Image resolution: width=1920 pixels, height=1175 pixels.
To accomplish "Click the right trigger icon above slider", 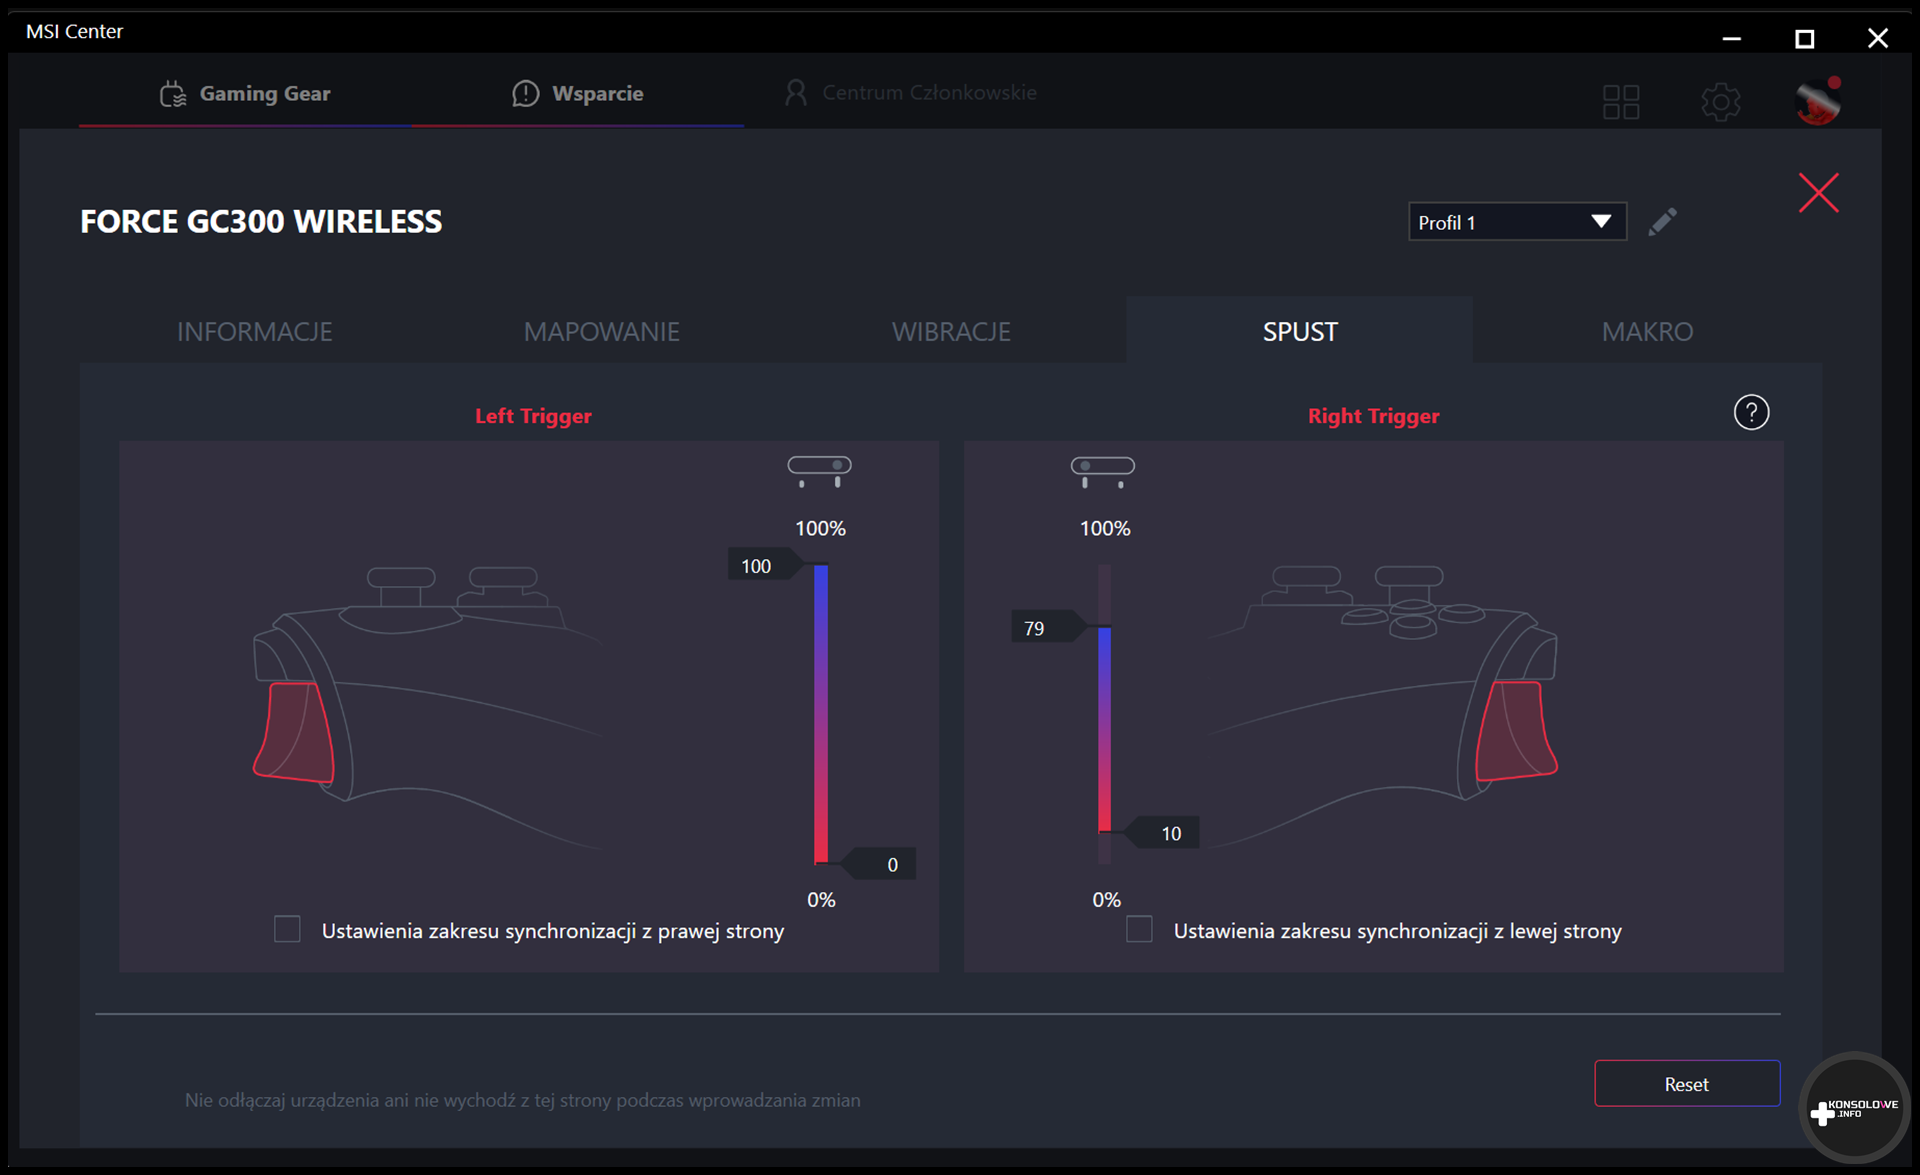I will [1102, 471].
